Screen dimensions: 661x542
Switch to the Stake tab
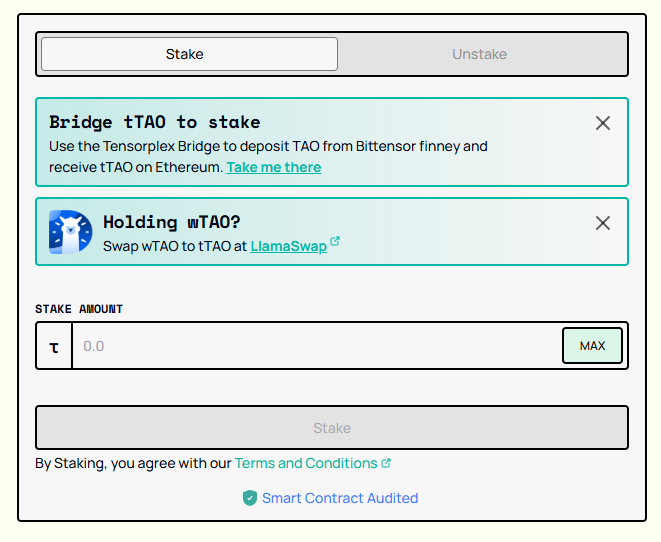(189, 54)
